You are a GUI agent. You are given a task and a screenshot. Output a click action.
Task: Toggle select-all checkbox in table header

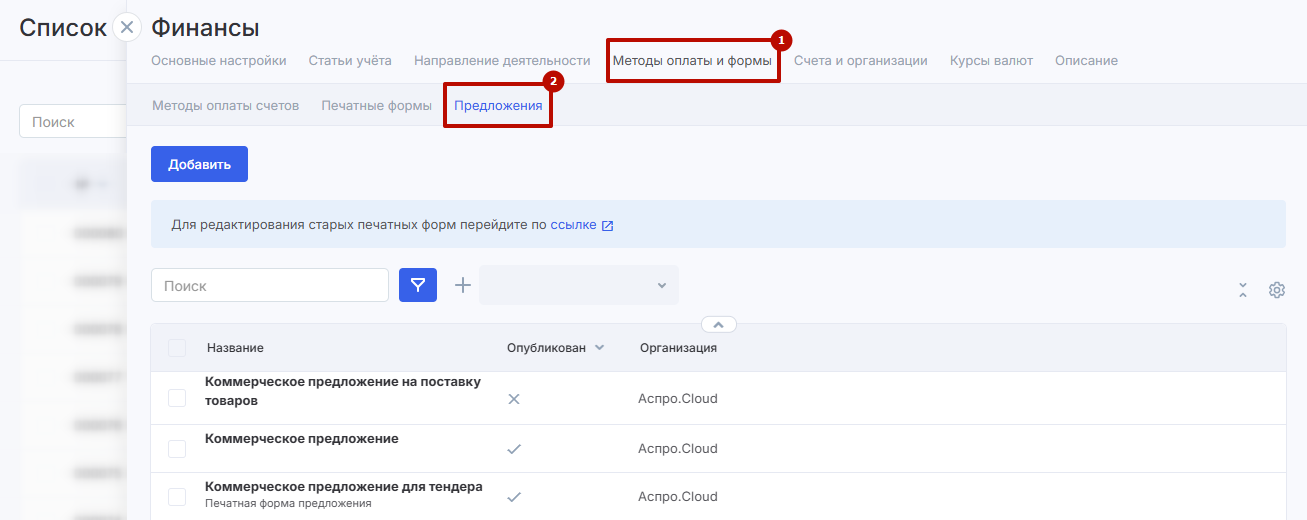(x=177, y=348)
